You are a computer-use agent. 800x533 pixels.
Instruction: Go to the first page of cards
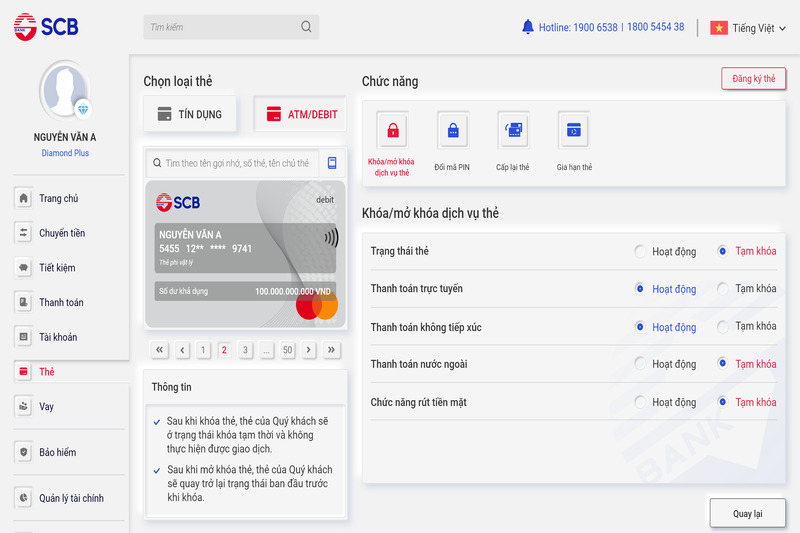(x=160, y=350)
